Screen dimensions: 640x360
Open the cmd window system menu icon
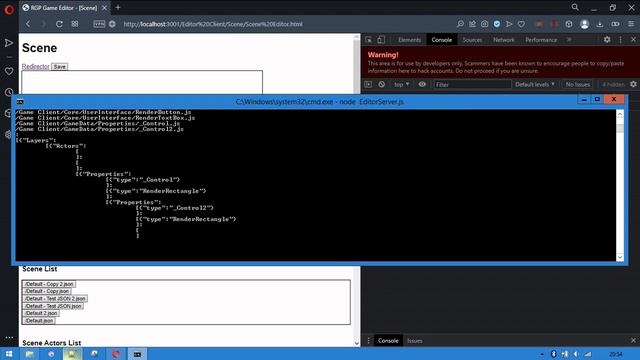pos(20,102)
